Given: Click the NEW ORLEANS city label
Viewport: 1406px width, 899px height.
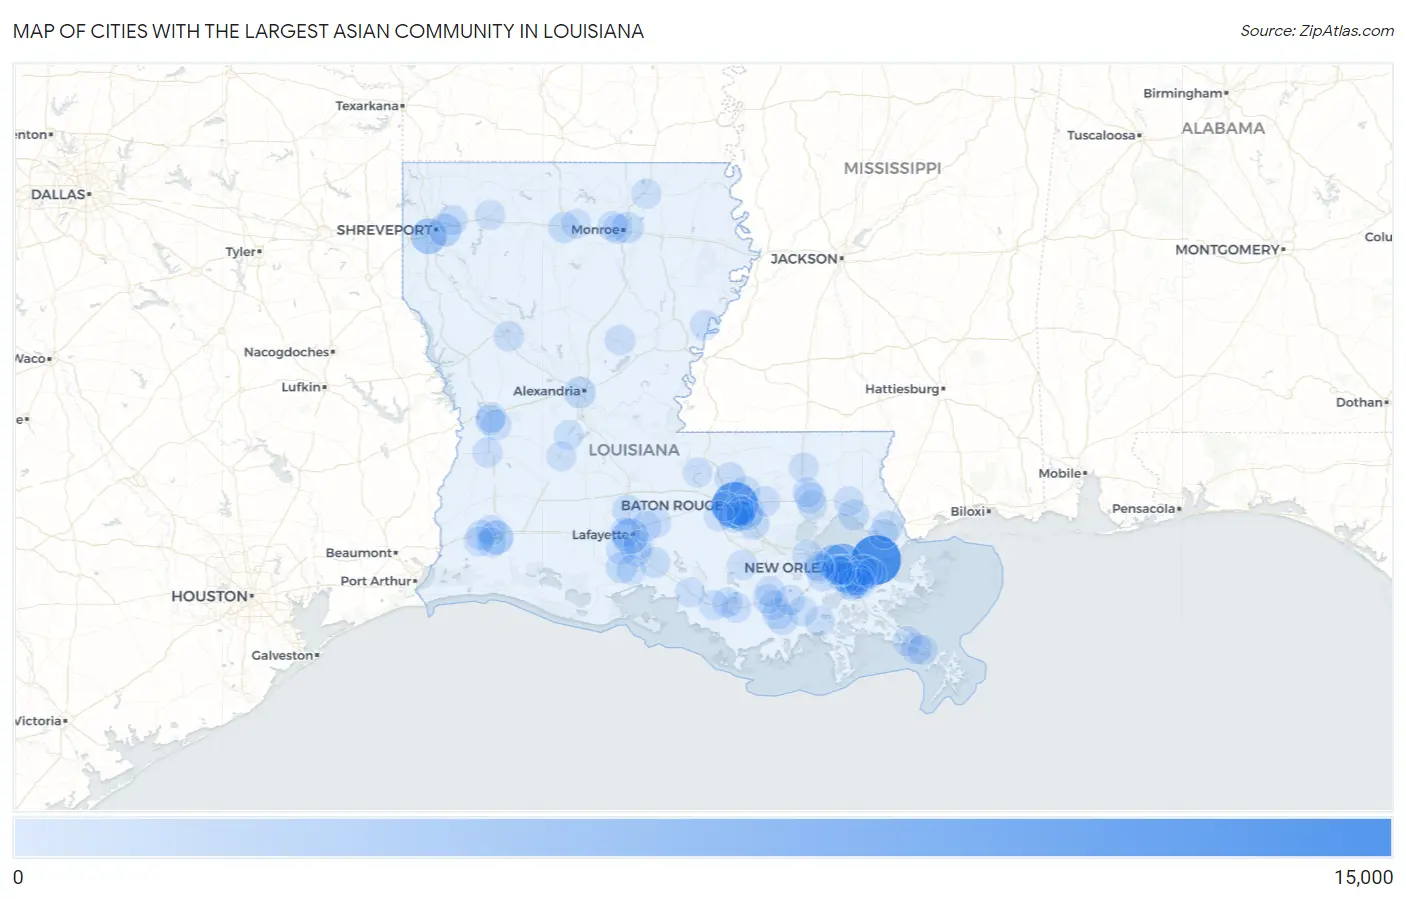Looking at the screenshot, I should (787, 568).
